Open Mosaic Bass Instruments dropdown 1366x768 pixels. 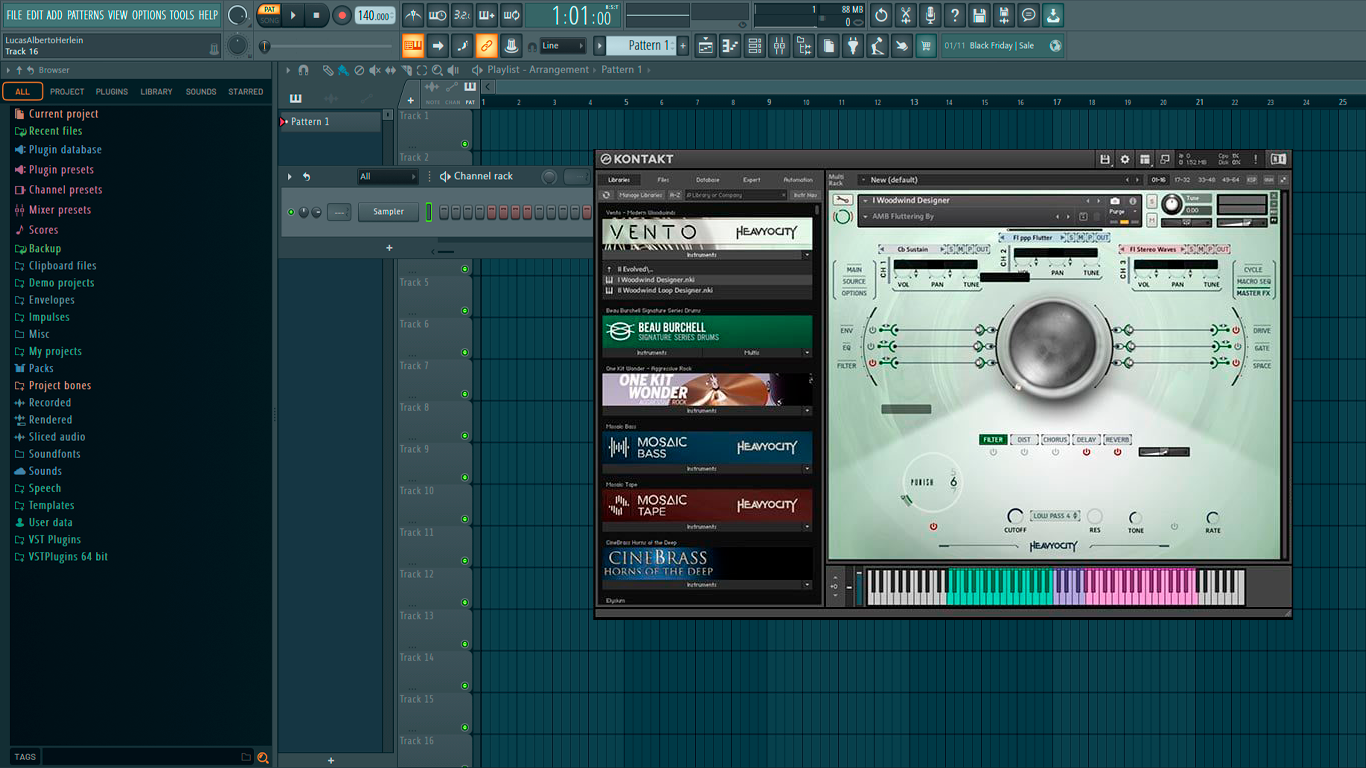807,469
